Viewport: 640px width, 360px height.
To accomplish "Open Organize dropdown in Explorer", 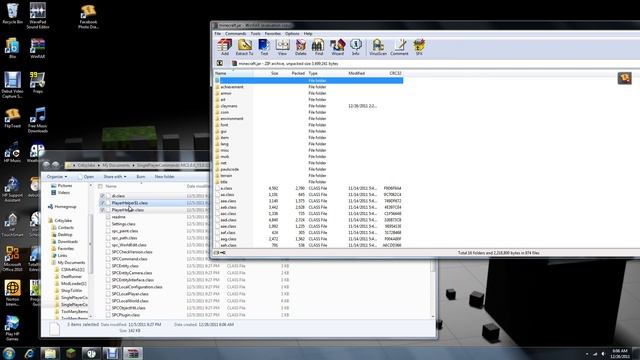I will tap(57, 177).
